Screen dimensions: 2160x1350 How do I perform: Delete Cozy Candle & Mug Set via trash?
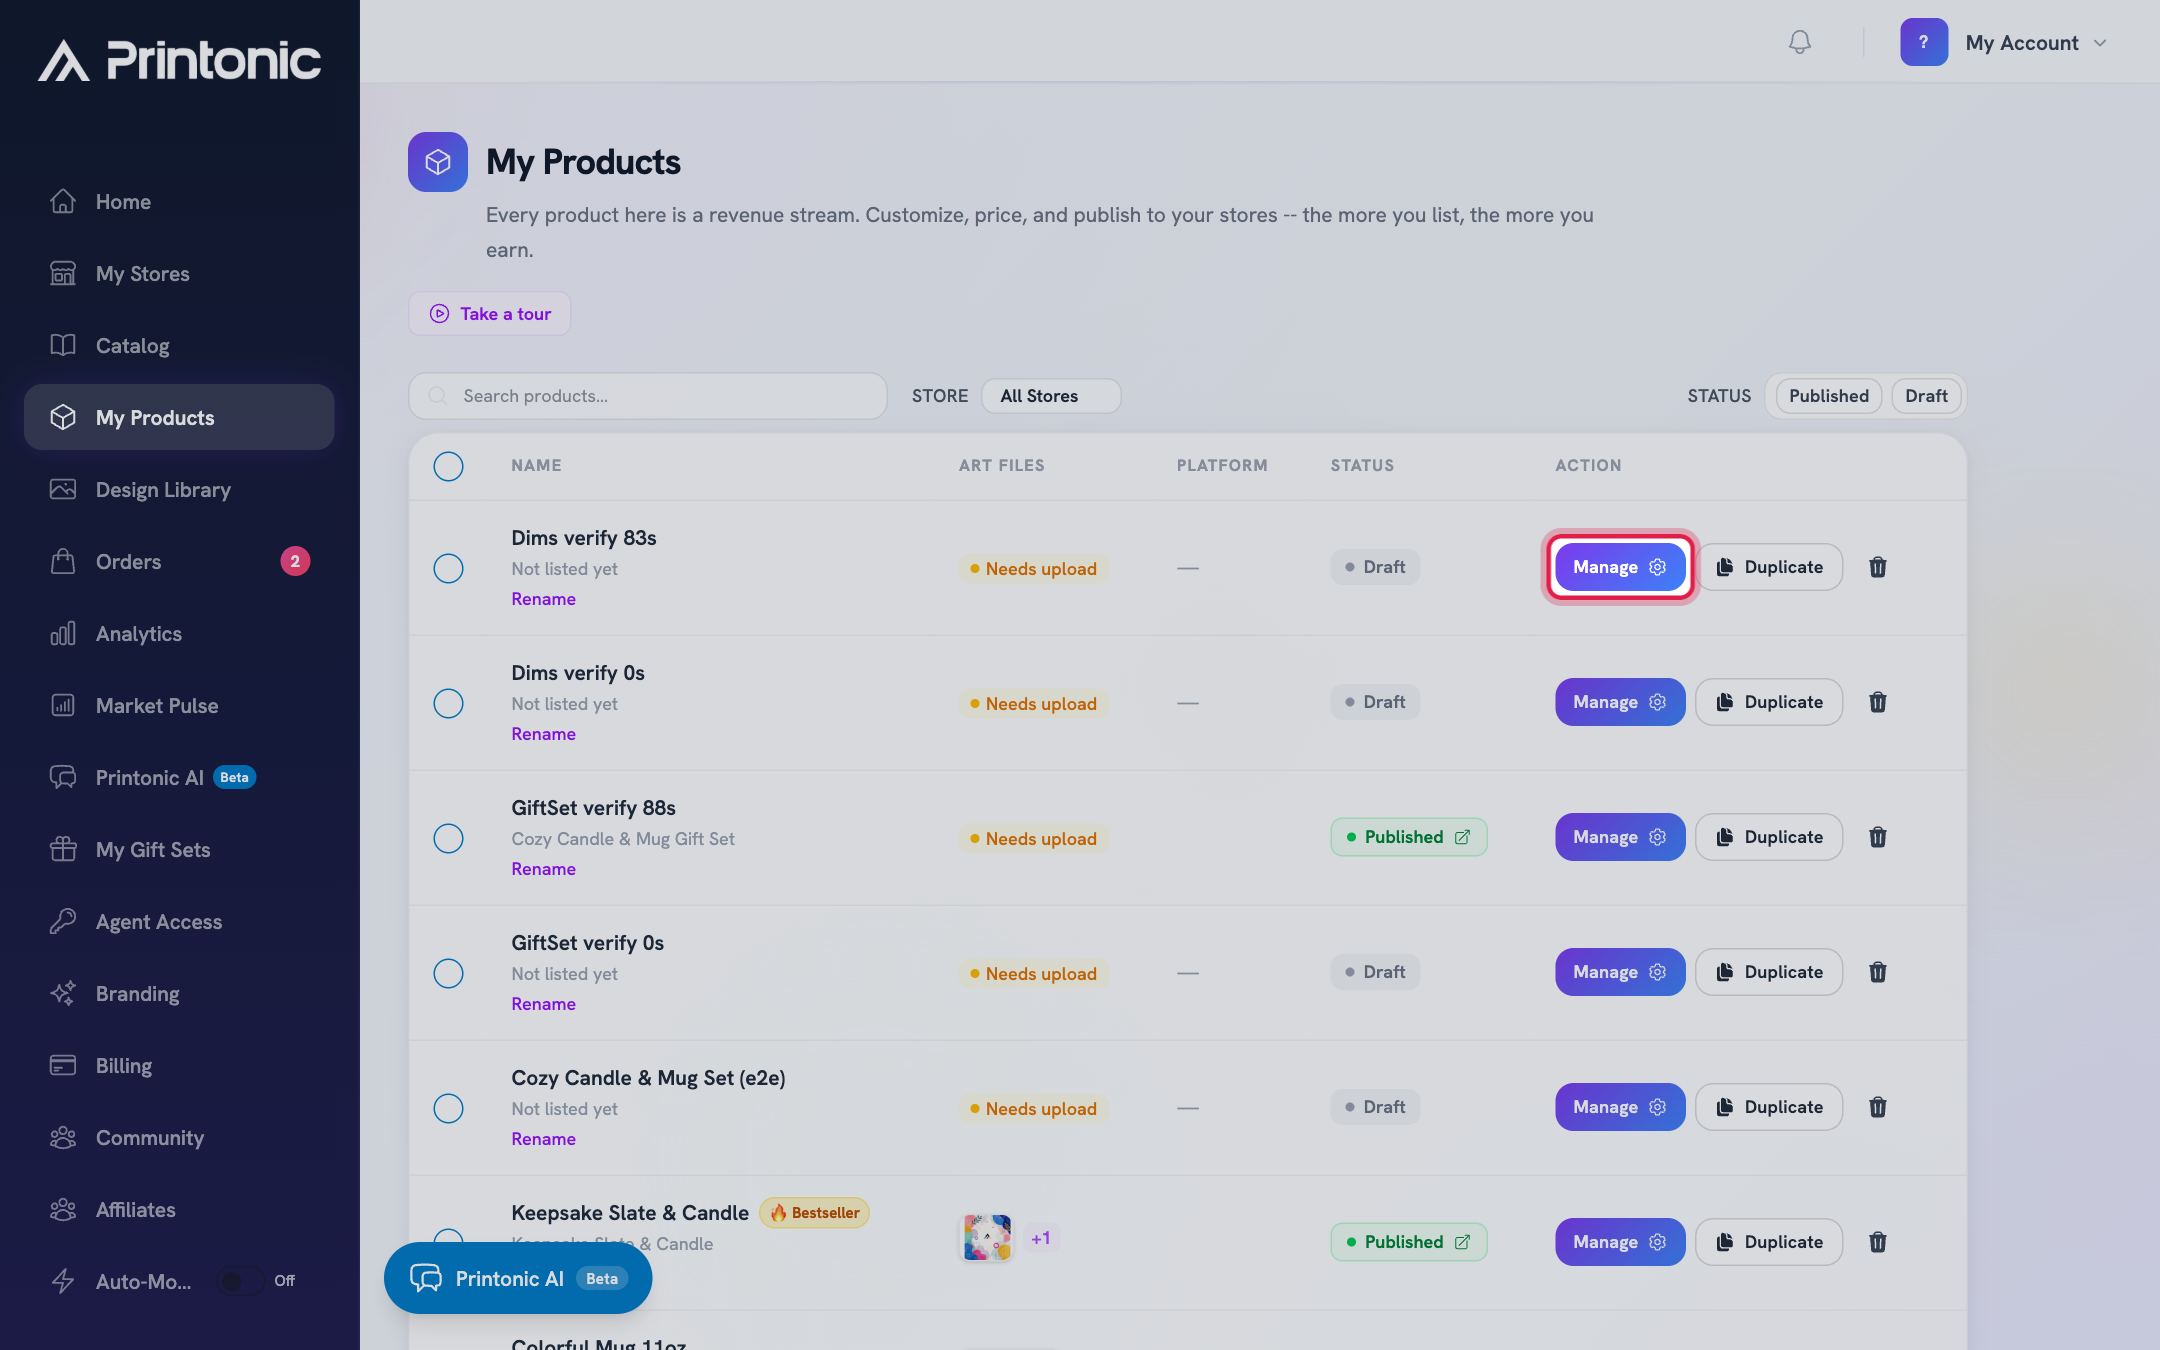coord(1878,1107)
